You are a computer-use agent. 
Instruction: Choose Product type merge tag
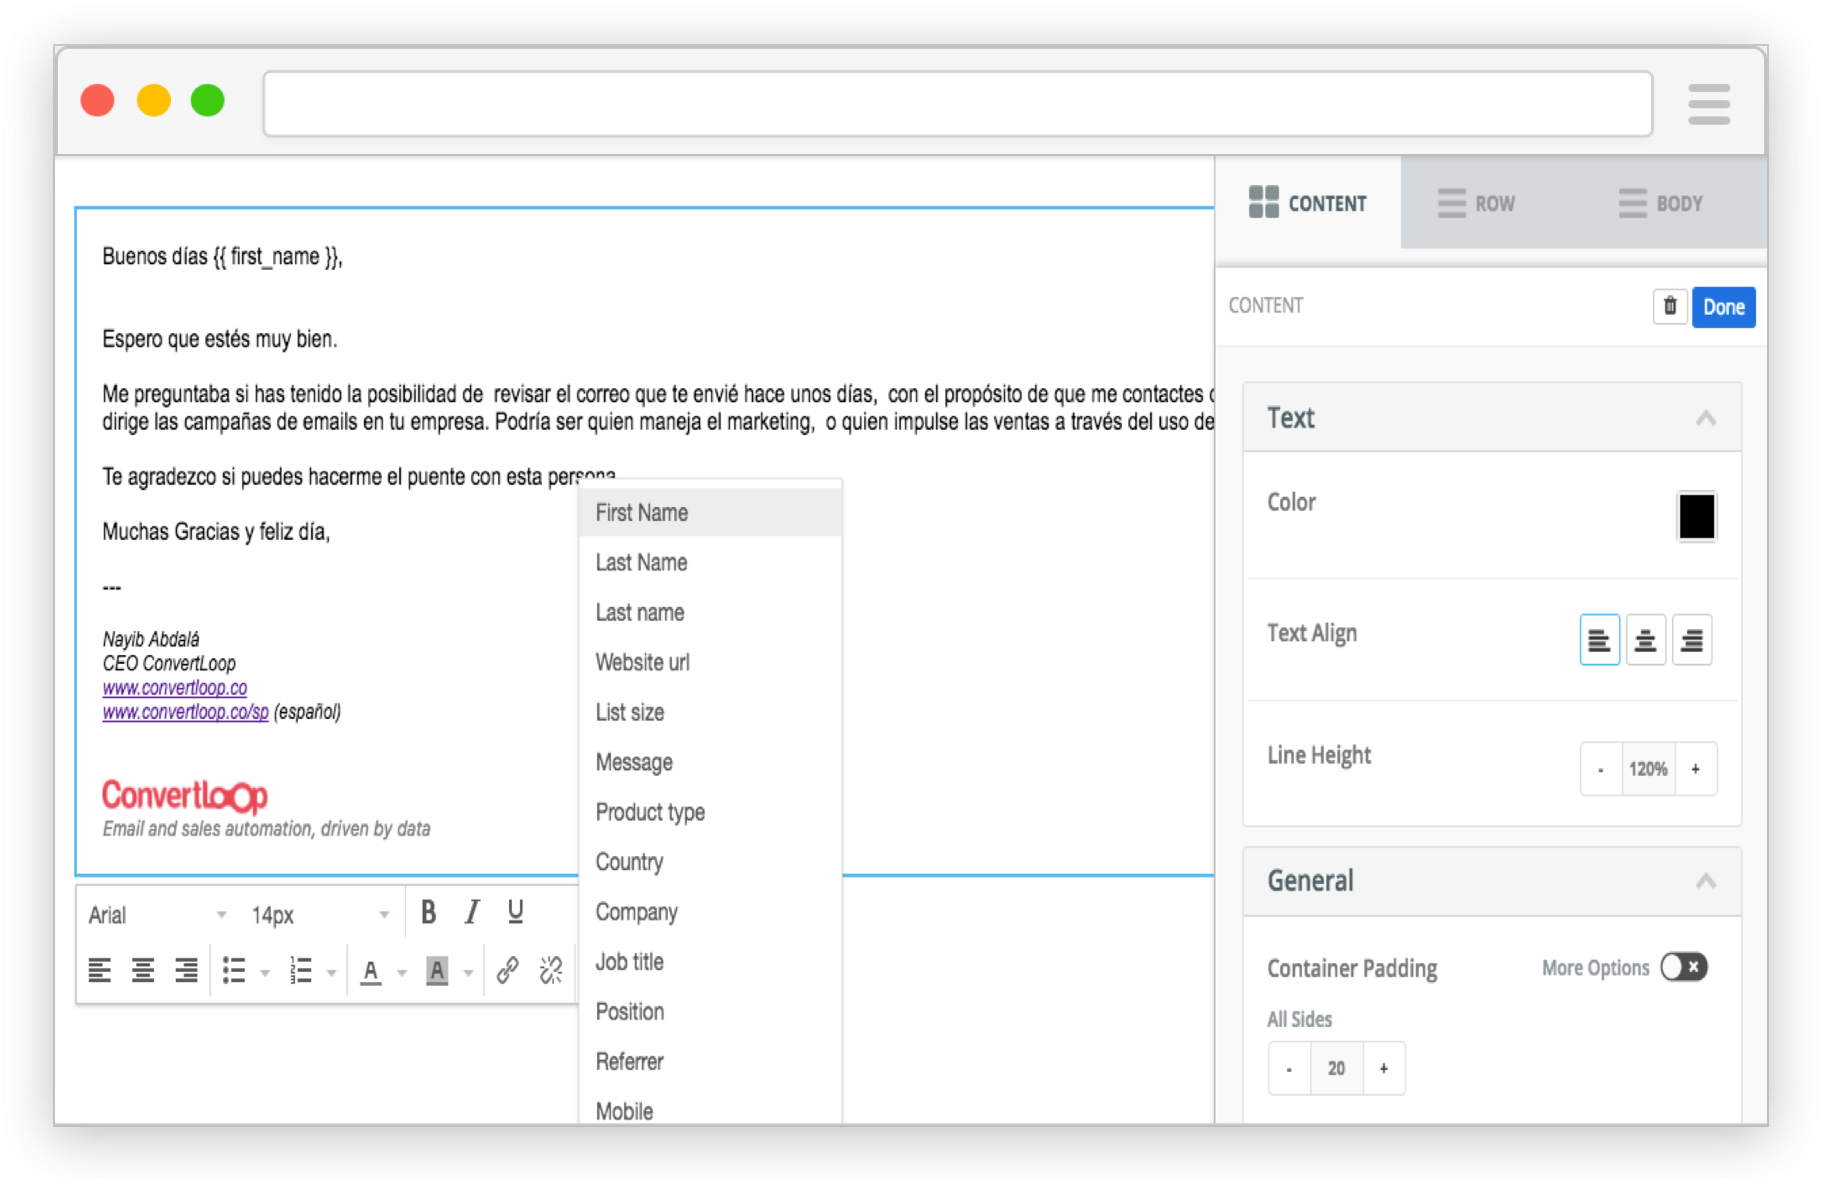point(710,813)
